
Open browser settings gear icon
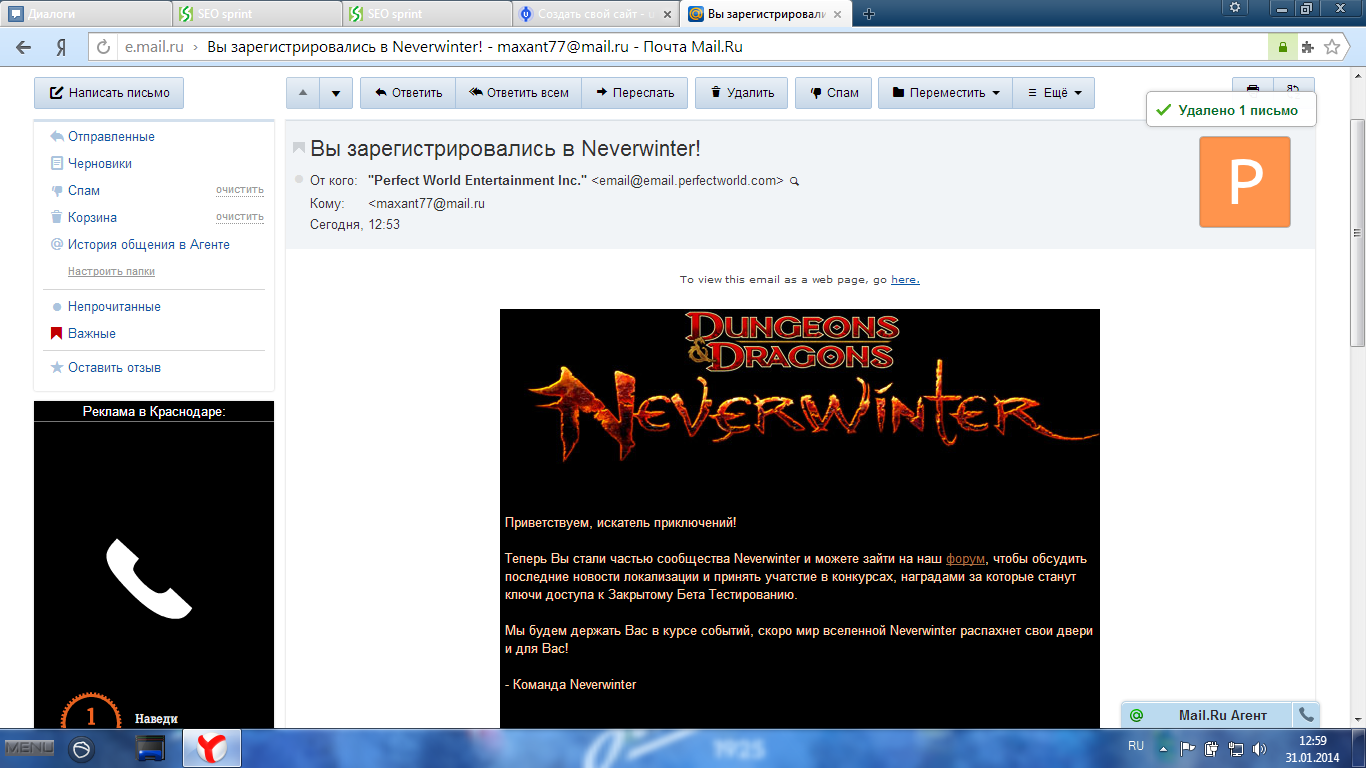pos(1235,8)
